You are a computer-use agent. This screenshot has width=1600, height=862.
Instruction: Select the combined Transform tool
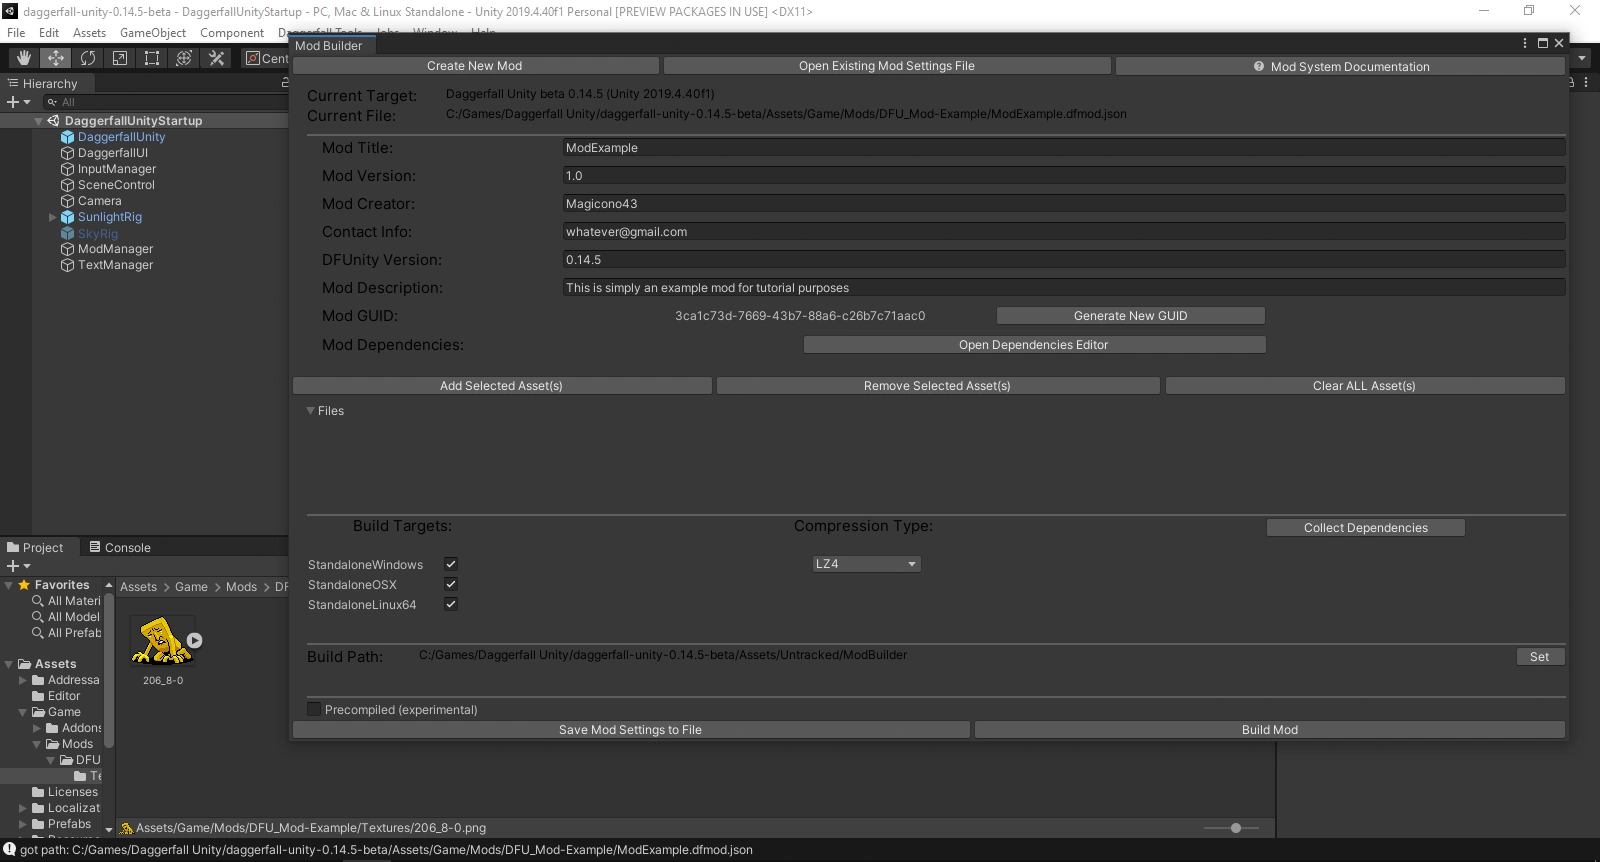(x=184, y=58)
